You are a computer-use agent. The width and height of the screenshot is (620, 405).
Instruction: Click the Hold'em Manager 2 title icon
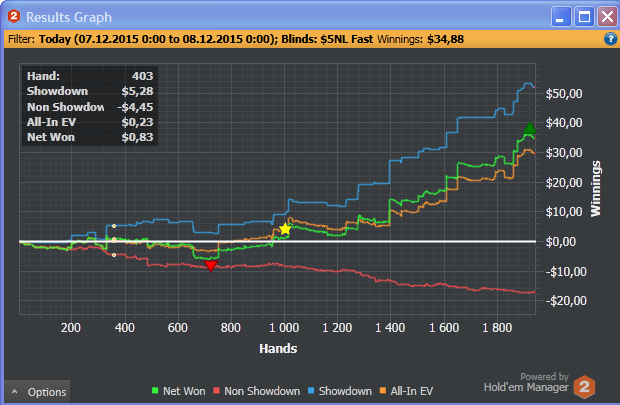14,17
